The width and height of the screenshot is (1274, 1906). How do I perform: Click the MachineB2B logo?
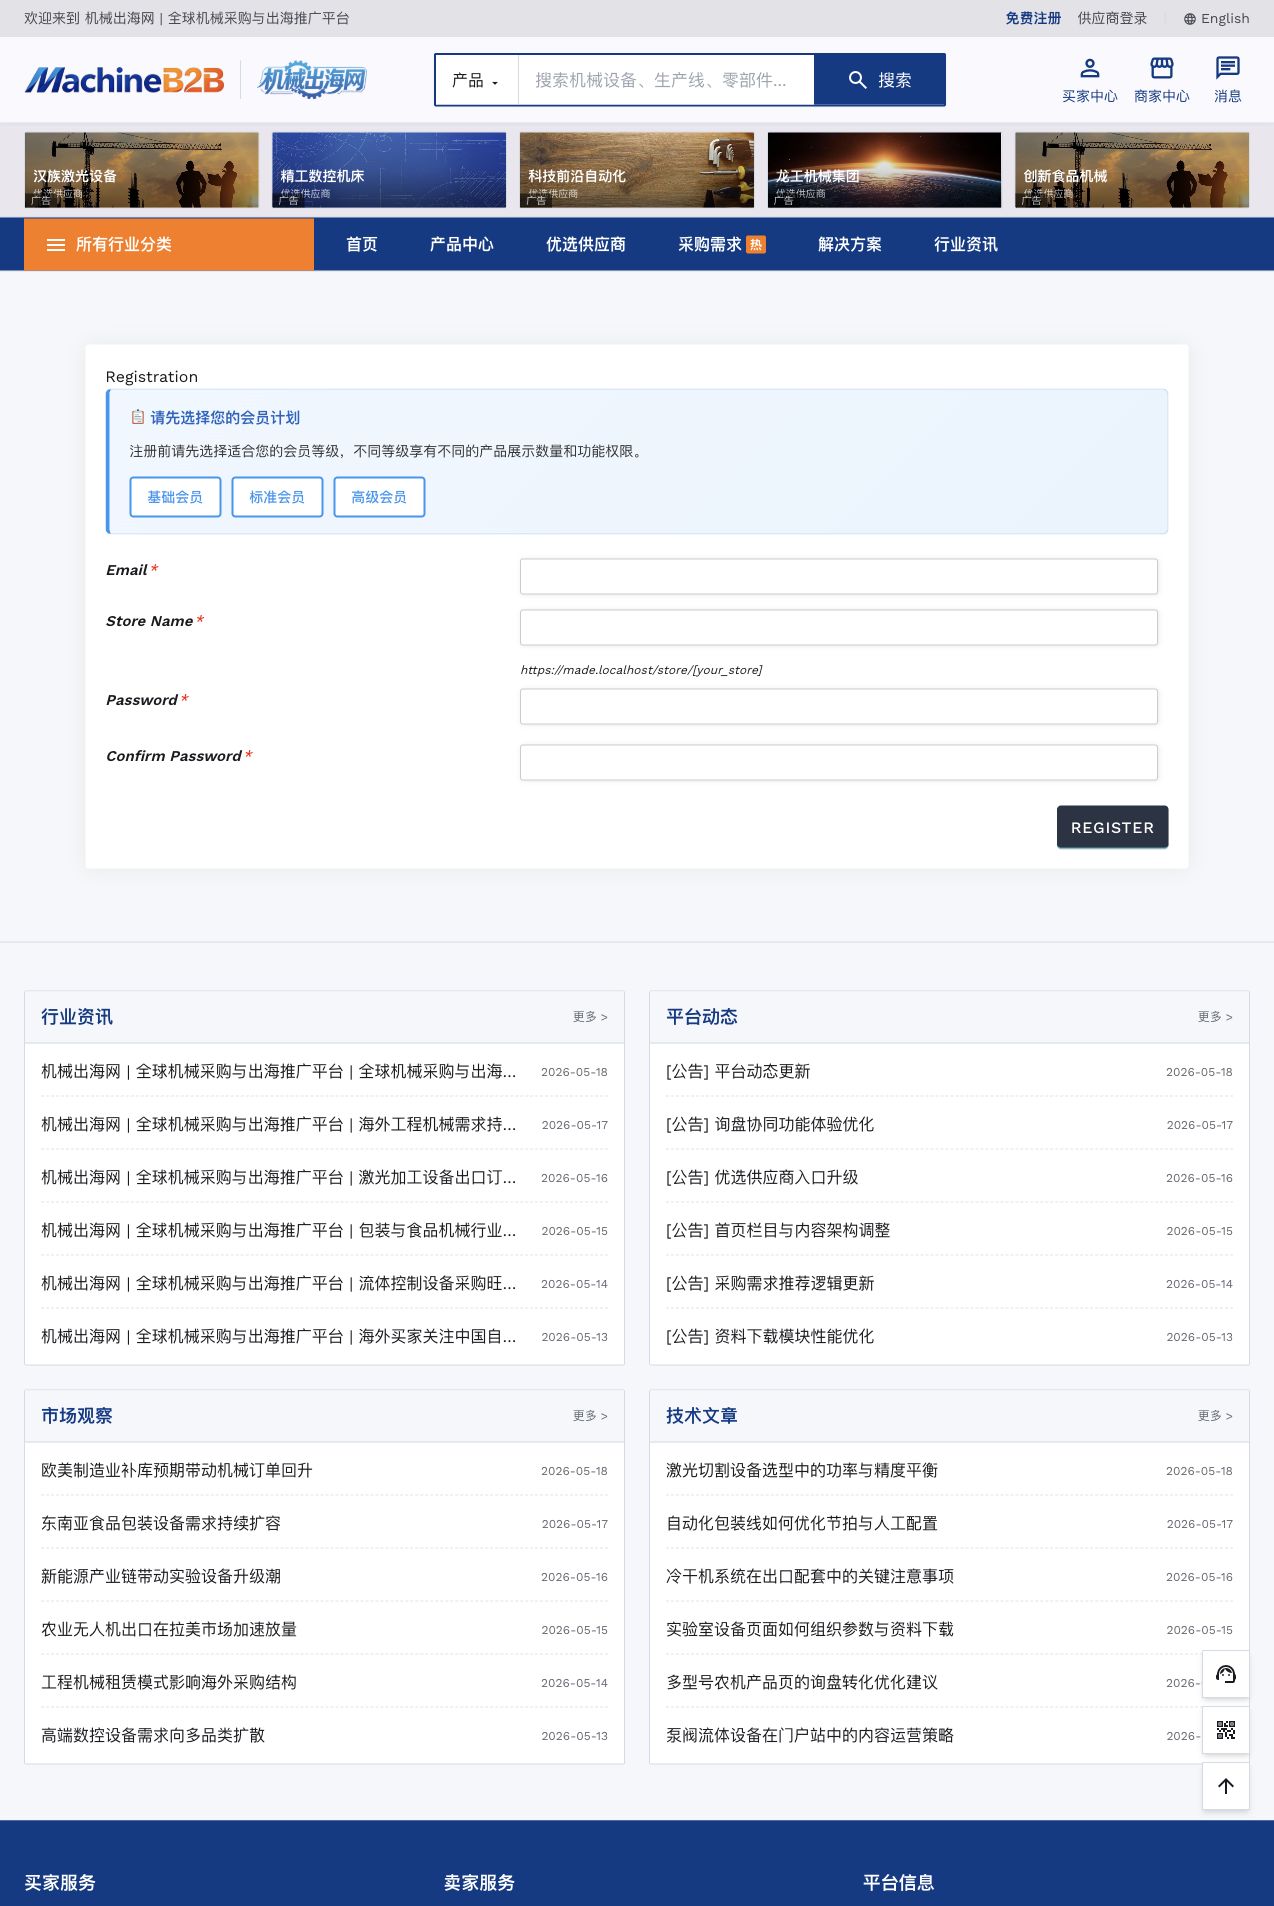point(125,80)
